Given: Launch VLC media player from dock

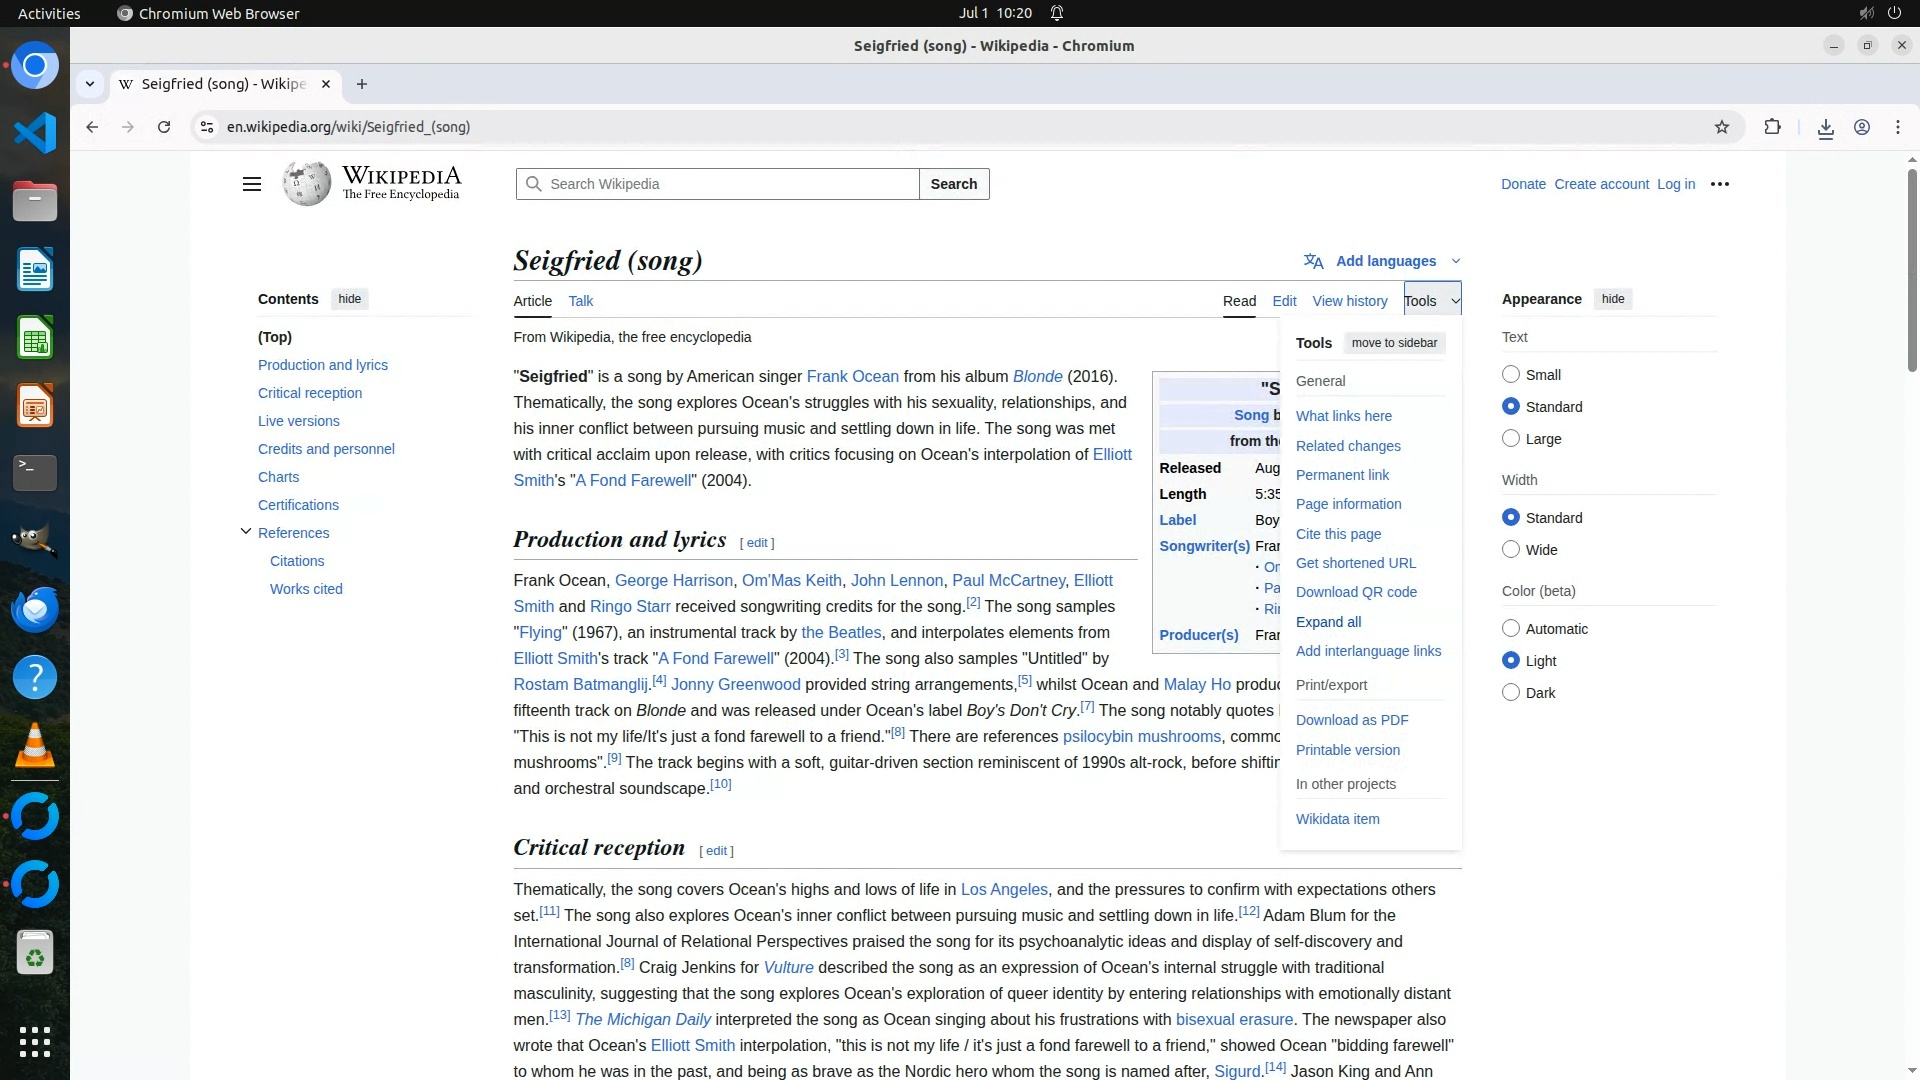Looking at the screenshot, I should (35, 746).
